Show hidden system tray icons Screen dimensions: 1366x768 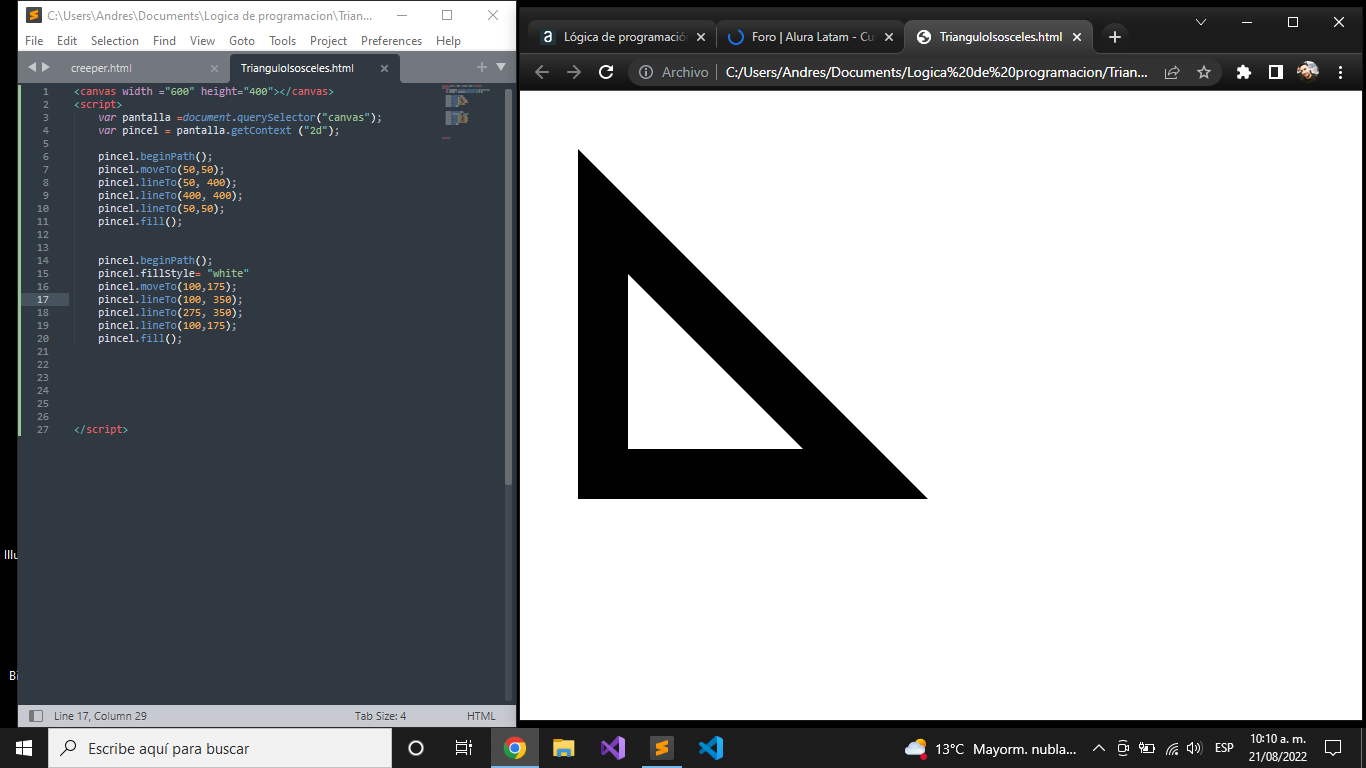[1098, 748]
